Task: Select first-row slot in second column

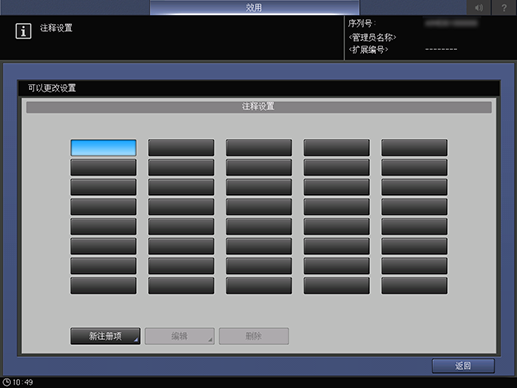Action: [x=181, y=148]
